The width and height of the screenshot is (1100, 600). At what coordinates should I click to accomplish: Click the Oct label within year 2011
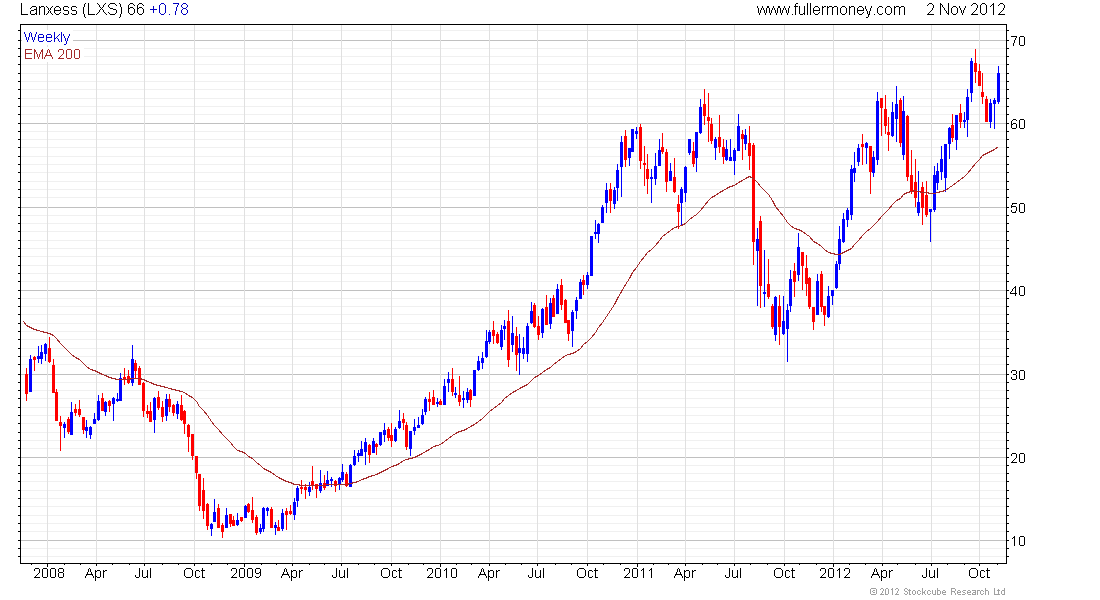coord(784,573)
